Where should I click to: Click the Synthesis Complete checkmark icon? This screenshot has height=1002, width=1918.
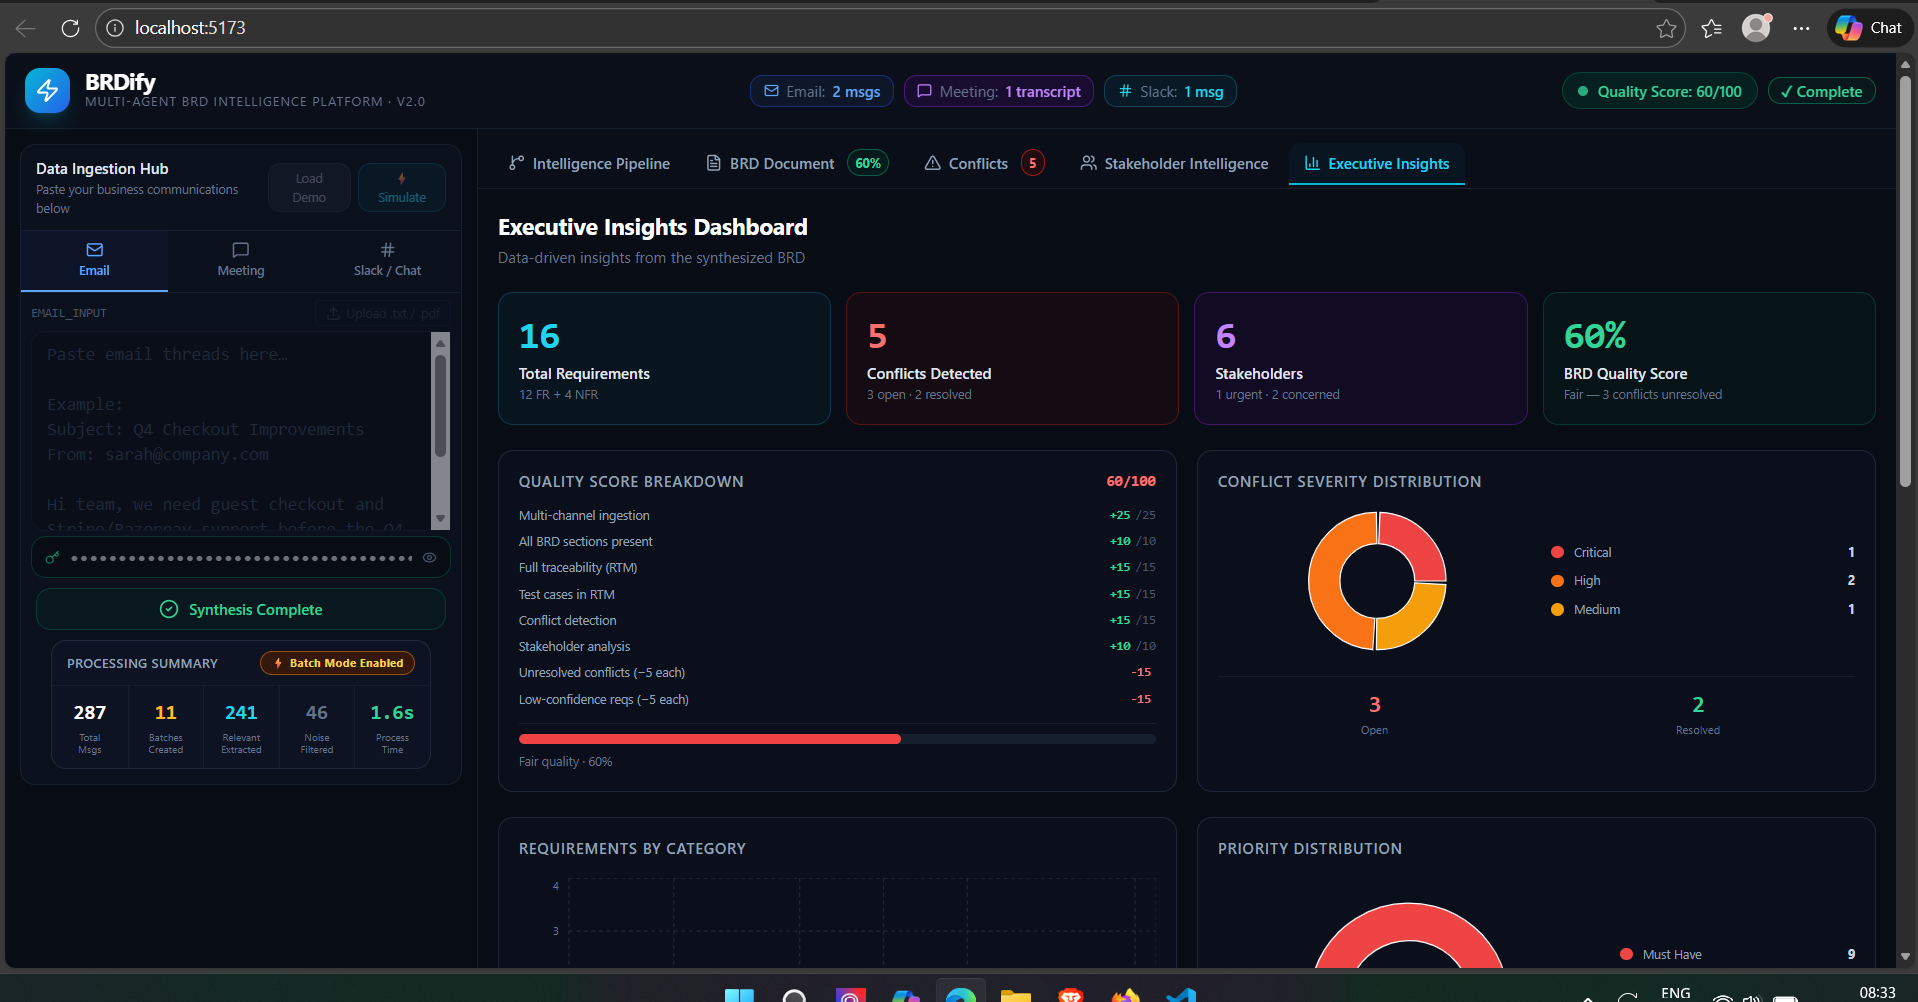click(169, 609)
